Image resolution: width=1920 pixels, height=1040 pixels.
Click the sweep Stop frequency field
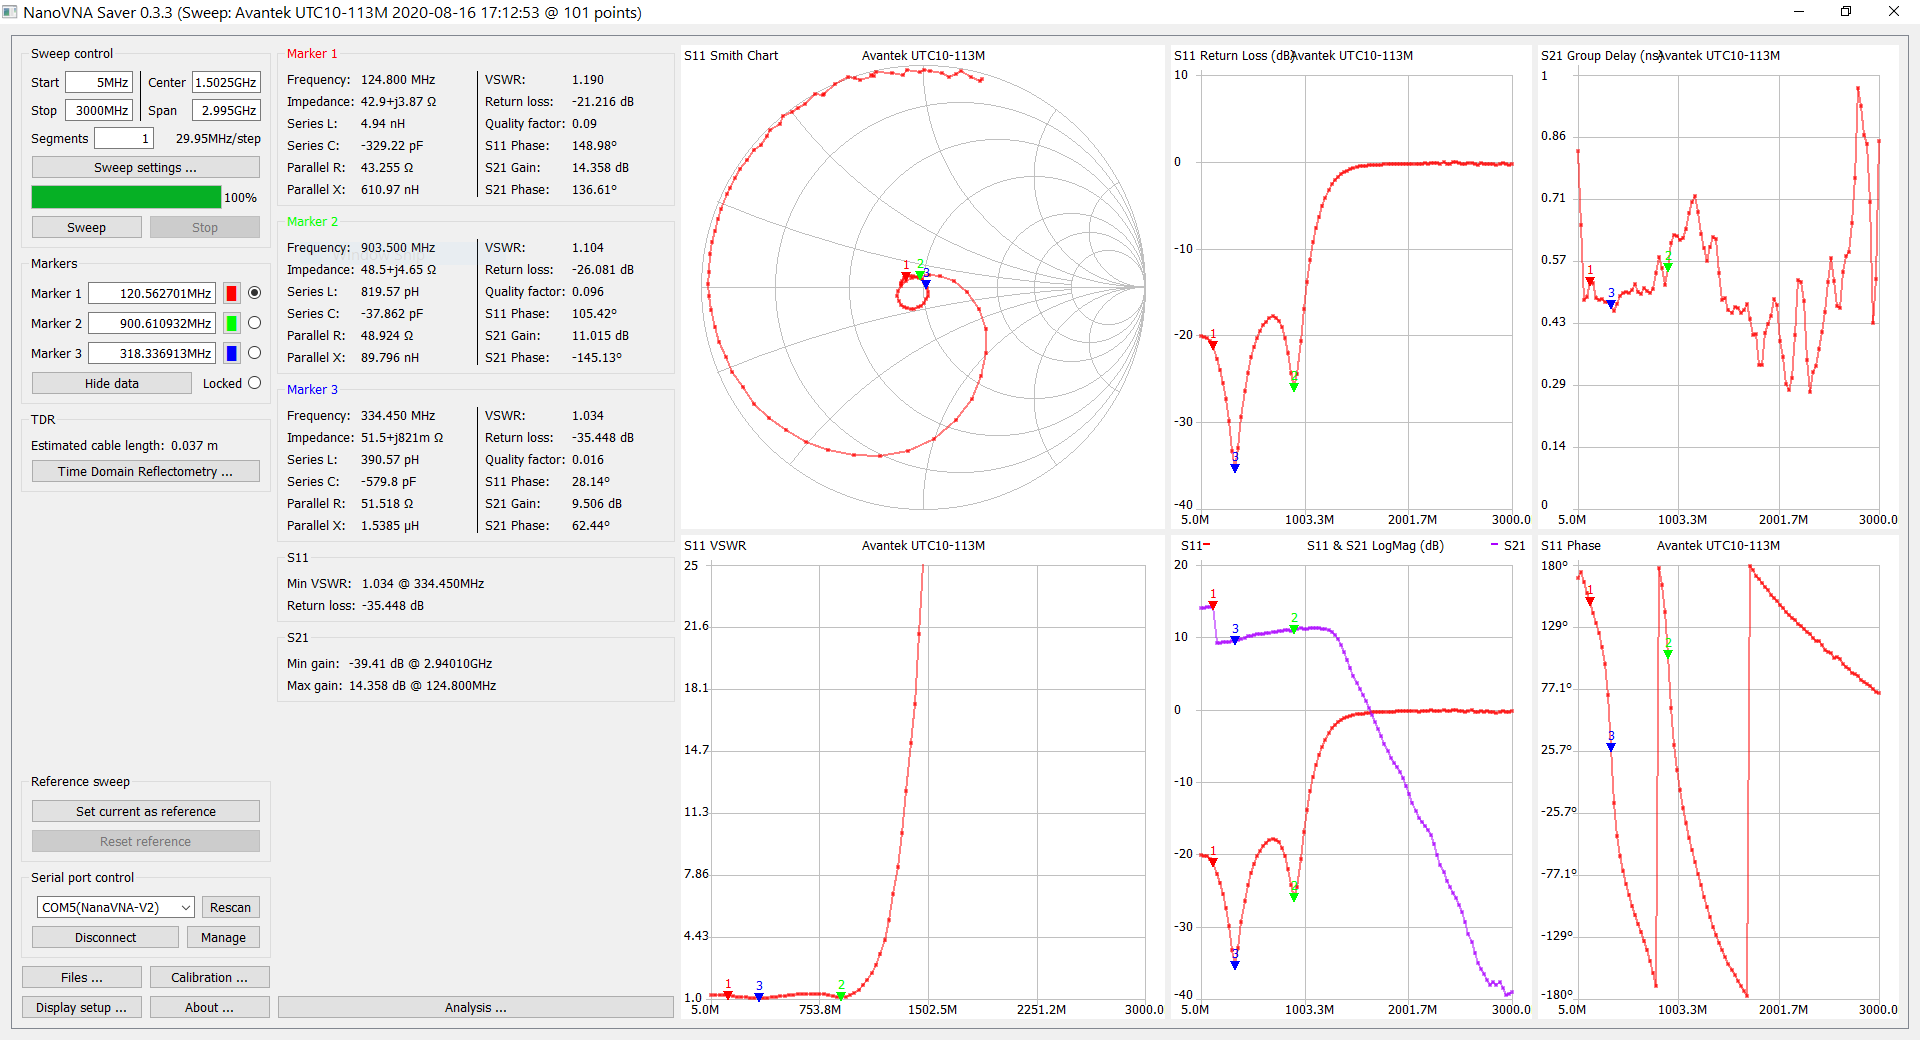(x=99, y=110)
